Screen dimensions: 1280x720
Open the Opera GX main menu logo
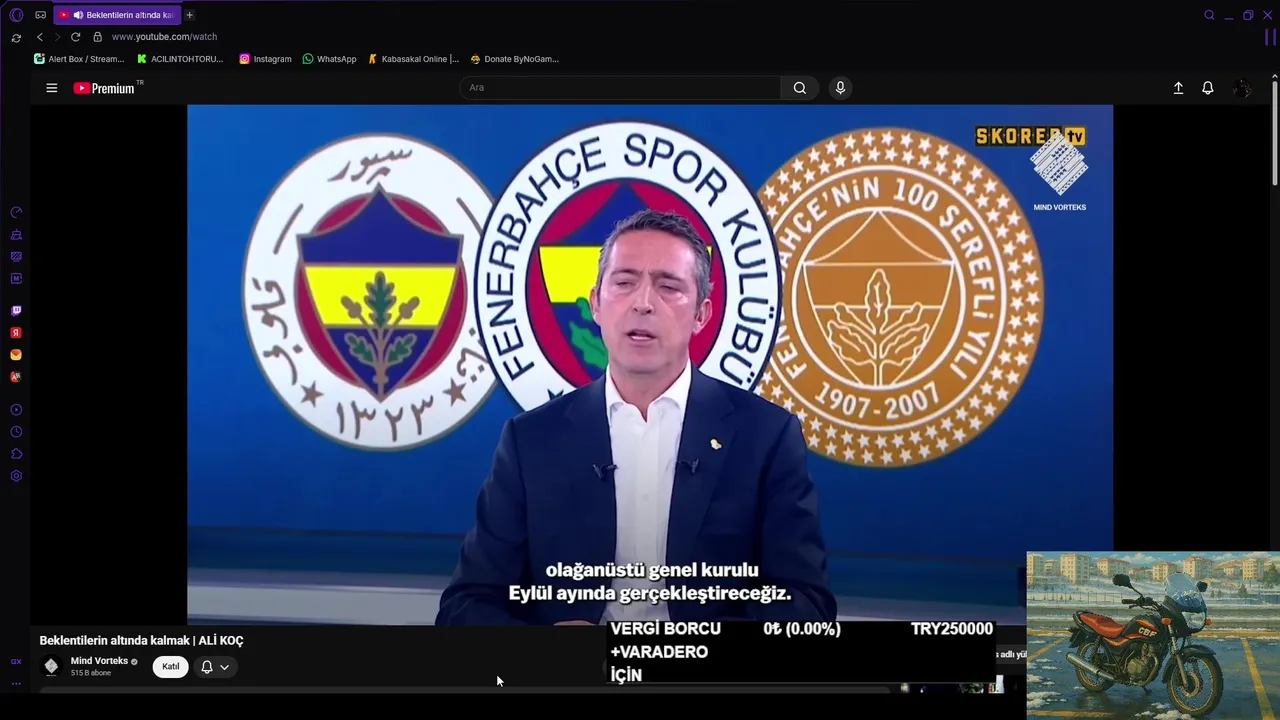point(16,15)
